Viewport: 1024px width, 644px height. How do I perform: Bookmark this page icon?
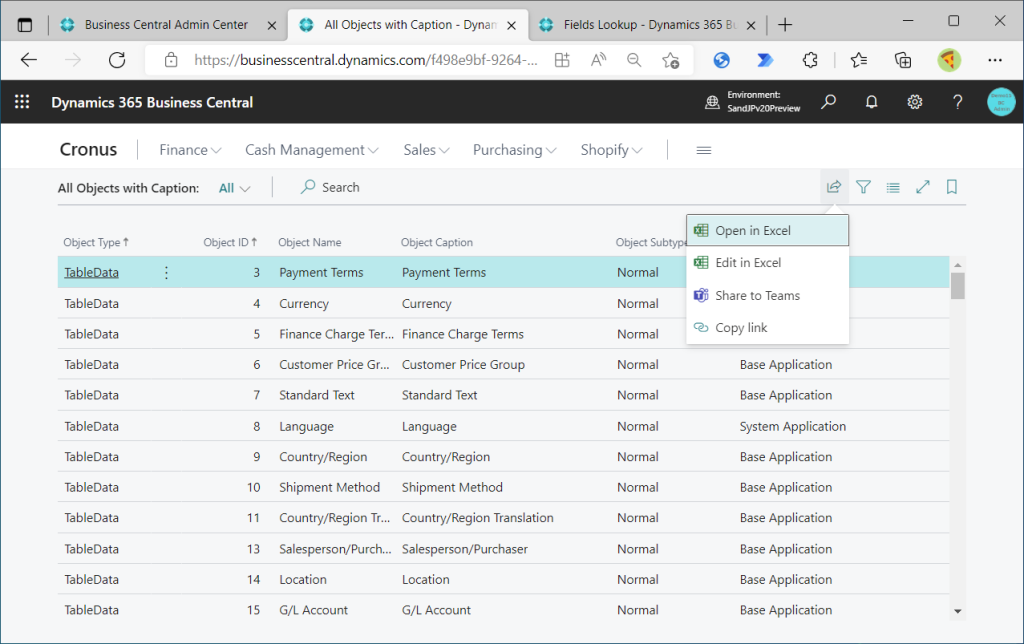tap(952, 187)
